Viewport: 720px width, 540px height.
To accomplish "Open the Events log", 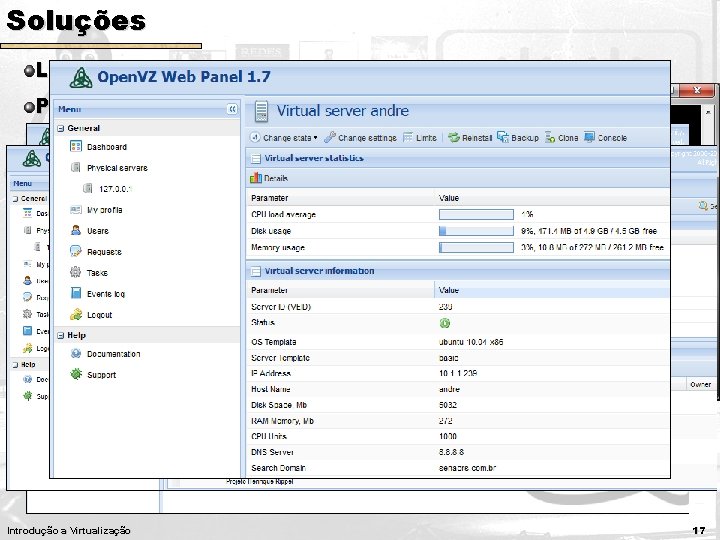I will [106, 294].
